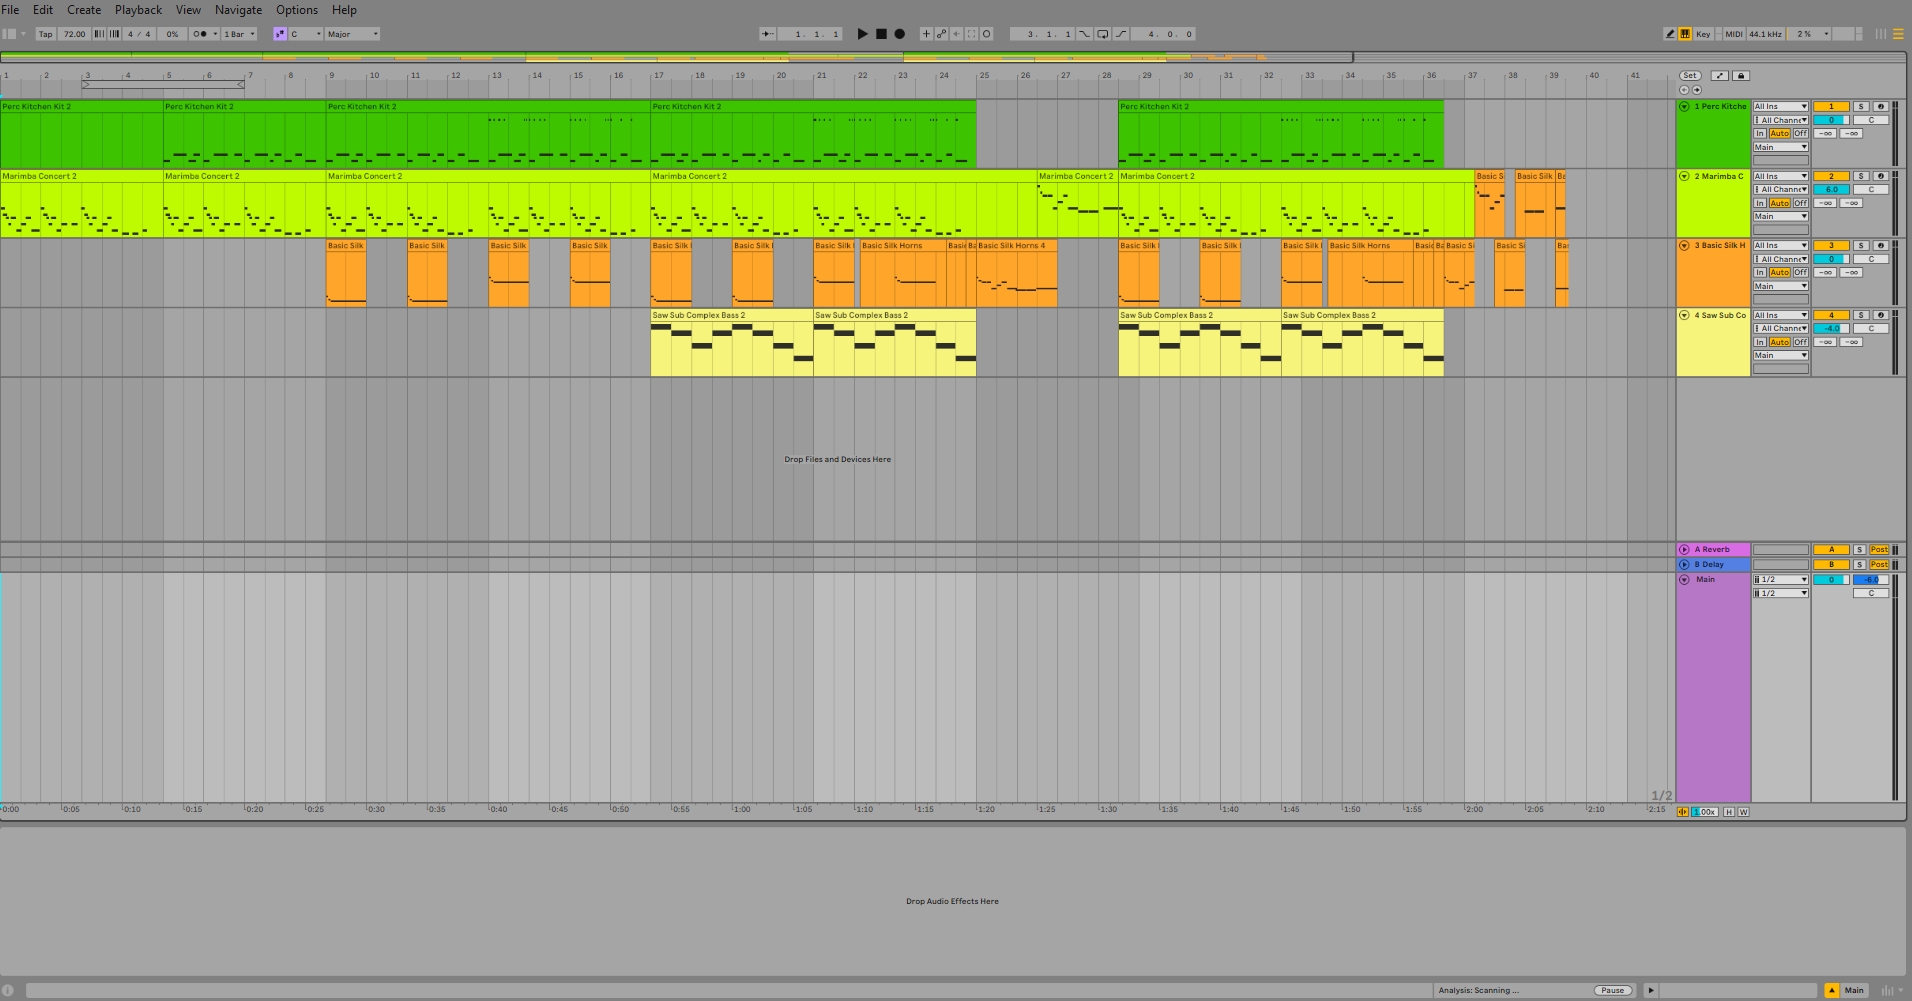Image resolution: width=1912 pixels, height=1001 pixels.
Task: Open the mixer view hamburger icon
Action: [1898, 34]
